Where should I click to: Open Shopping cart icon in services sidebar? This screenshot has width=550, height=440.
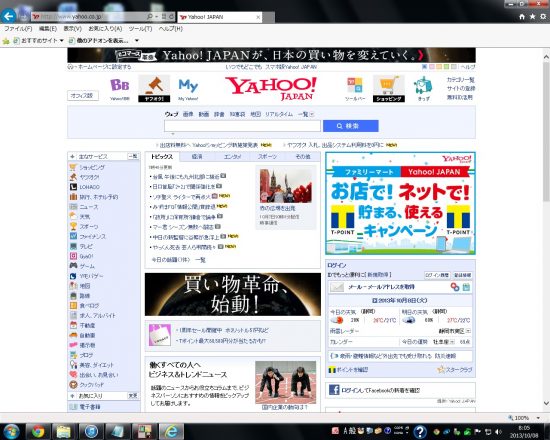click(x=73, y=167)
